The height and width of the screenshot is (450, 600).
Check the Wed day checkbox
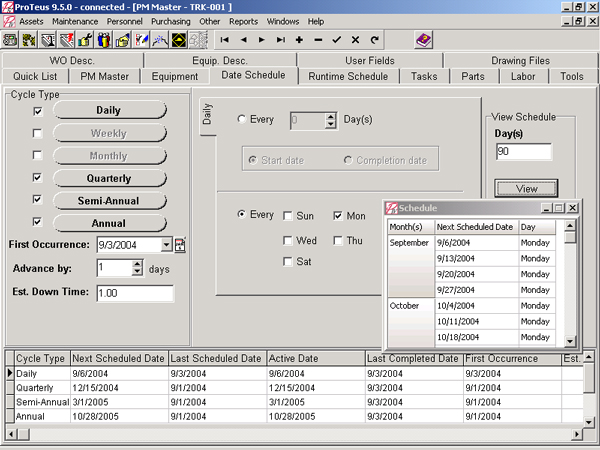[288, 241]
